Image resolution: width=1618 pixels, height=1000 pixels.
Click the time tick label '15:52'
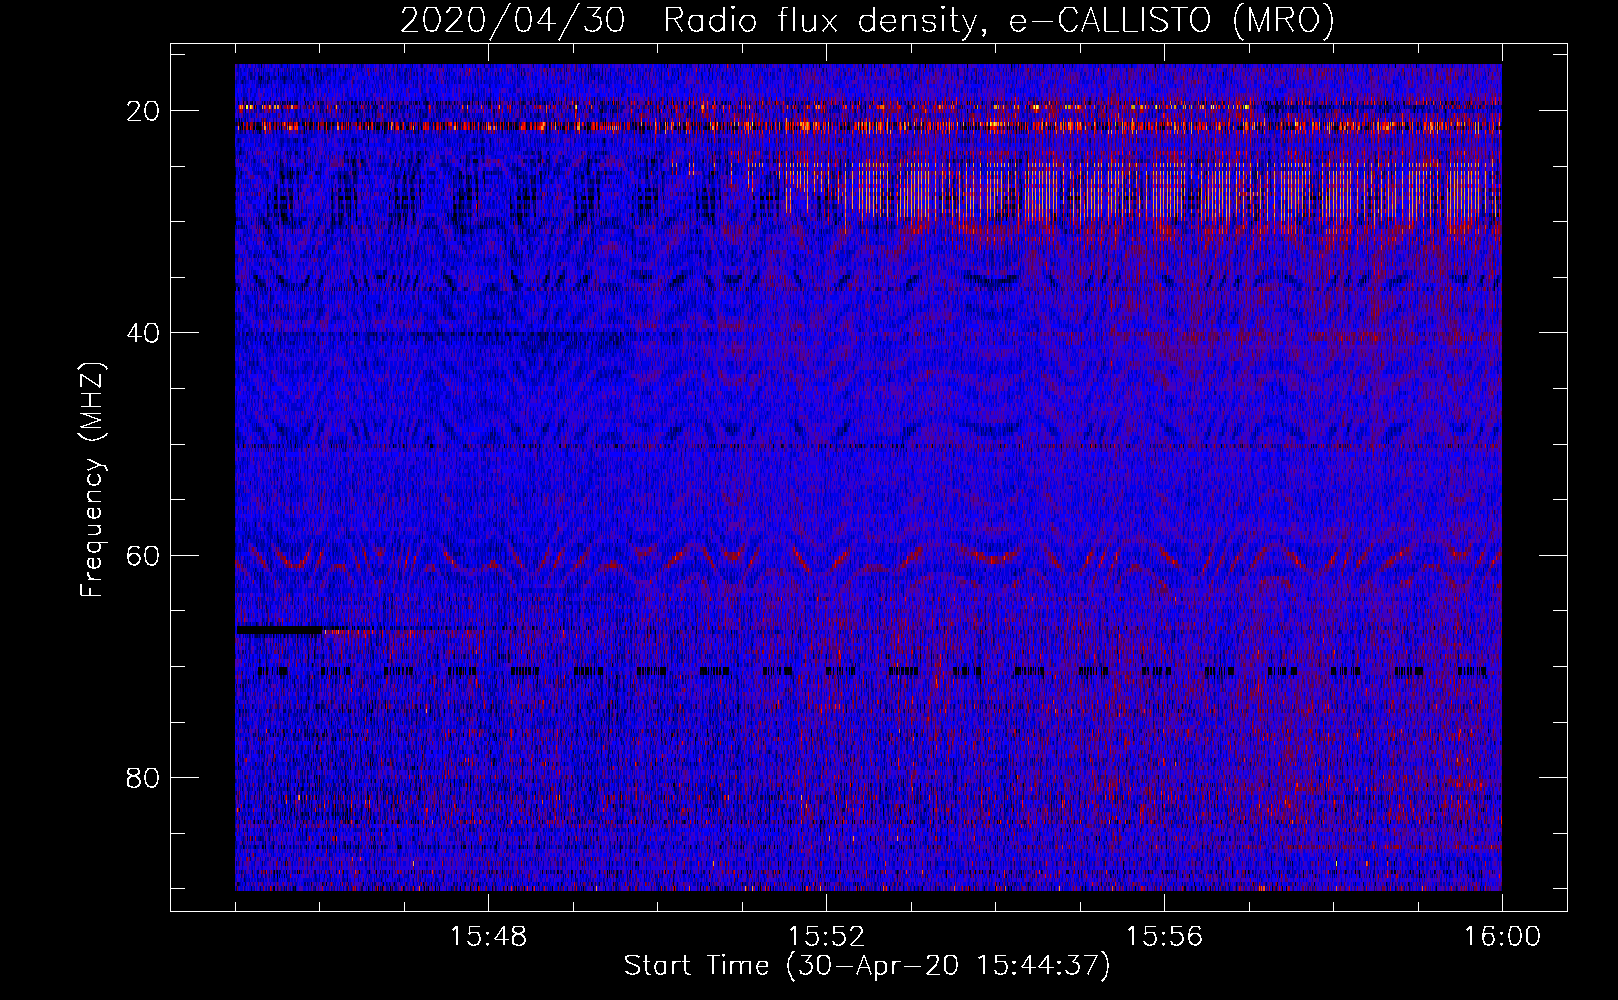pos(826,937)
